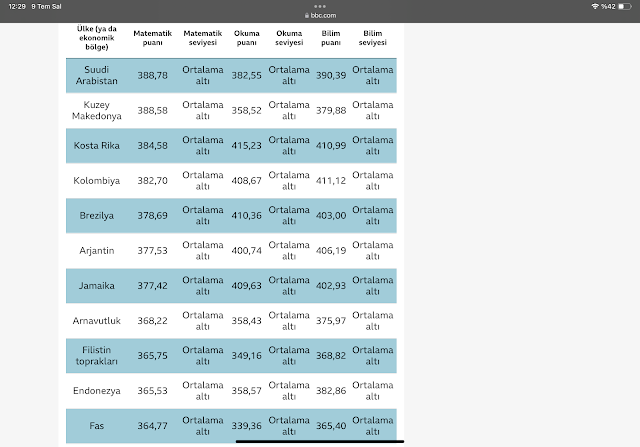
Task: Tap the Arnavutluk country cell
Action: click(97, 320)
